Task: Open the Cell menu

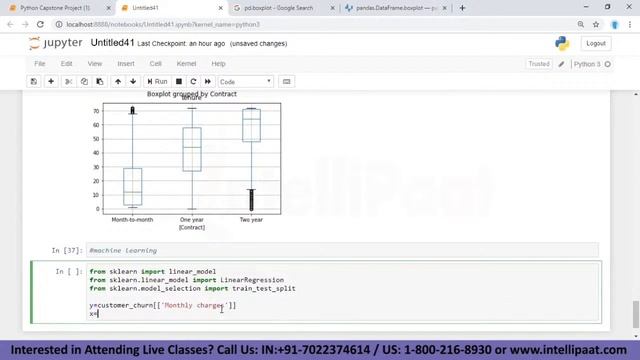Action: pyautogui.click(x=156, y=64)
